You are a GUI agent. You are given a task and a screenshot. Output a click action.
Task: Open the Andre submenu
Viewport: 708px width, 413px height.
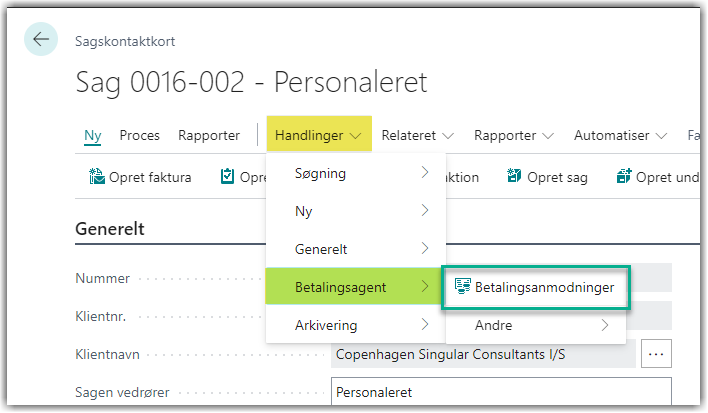536,325
